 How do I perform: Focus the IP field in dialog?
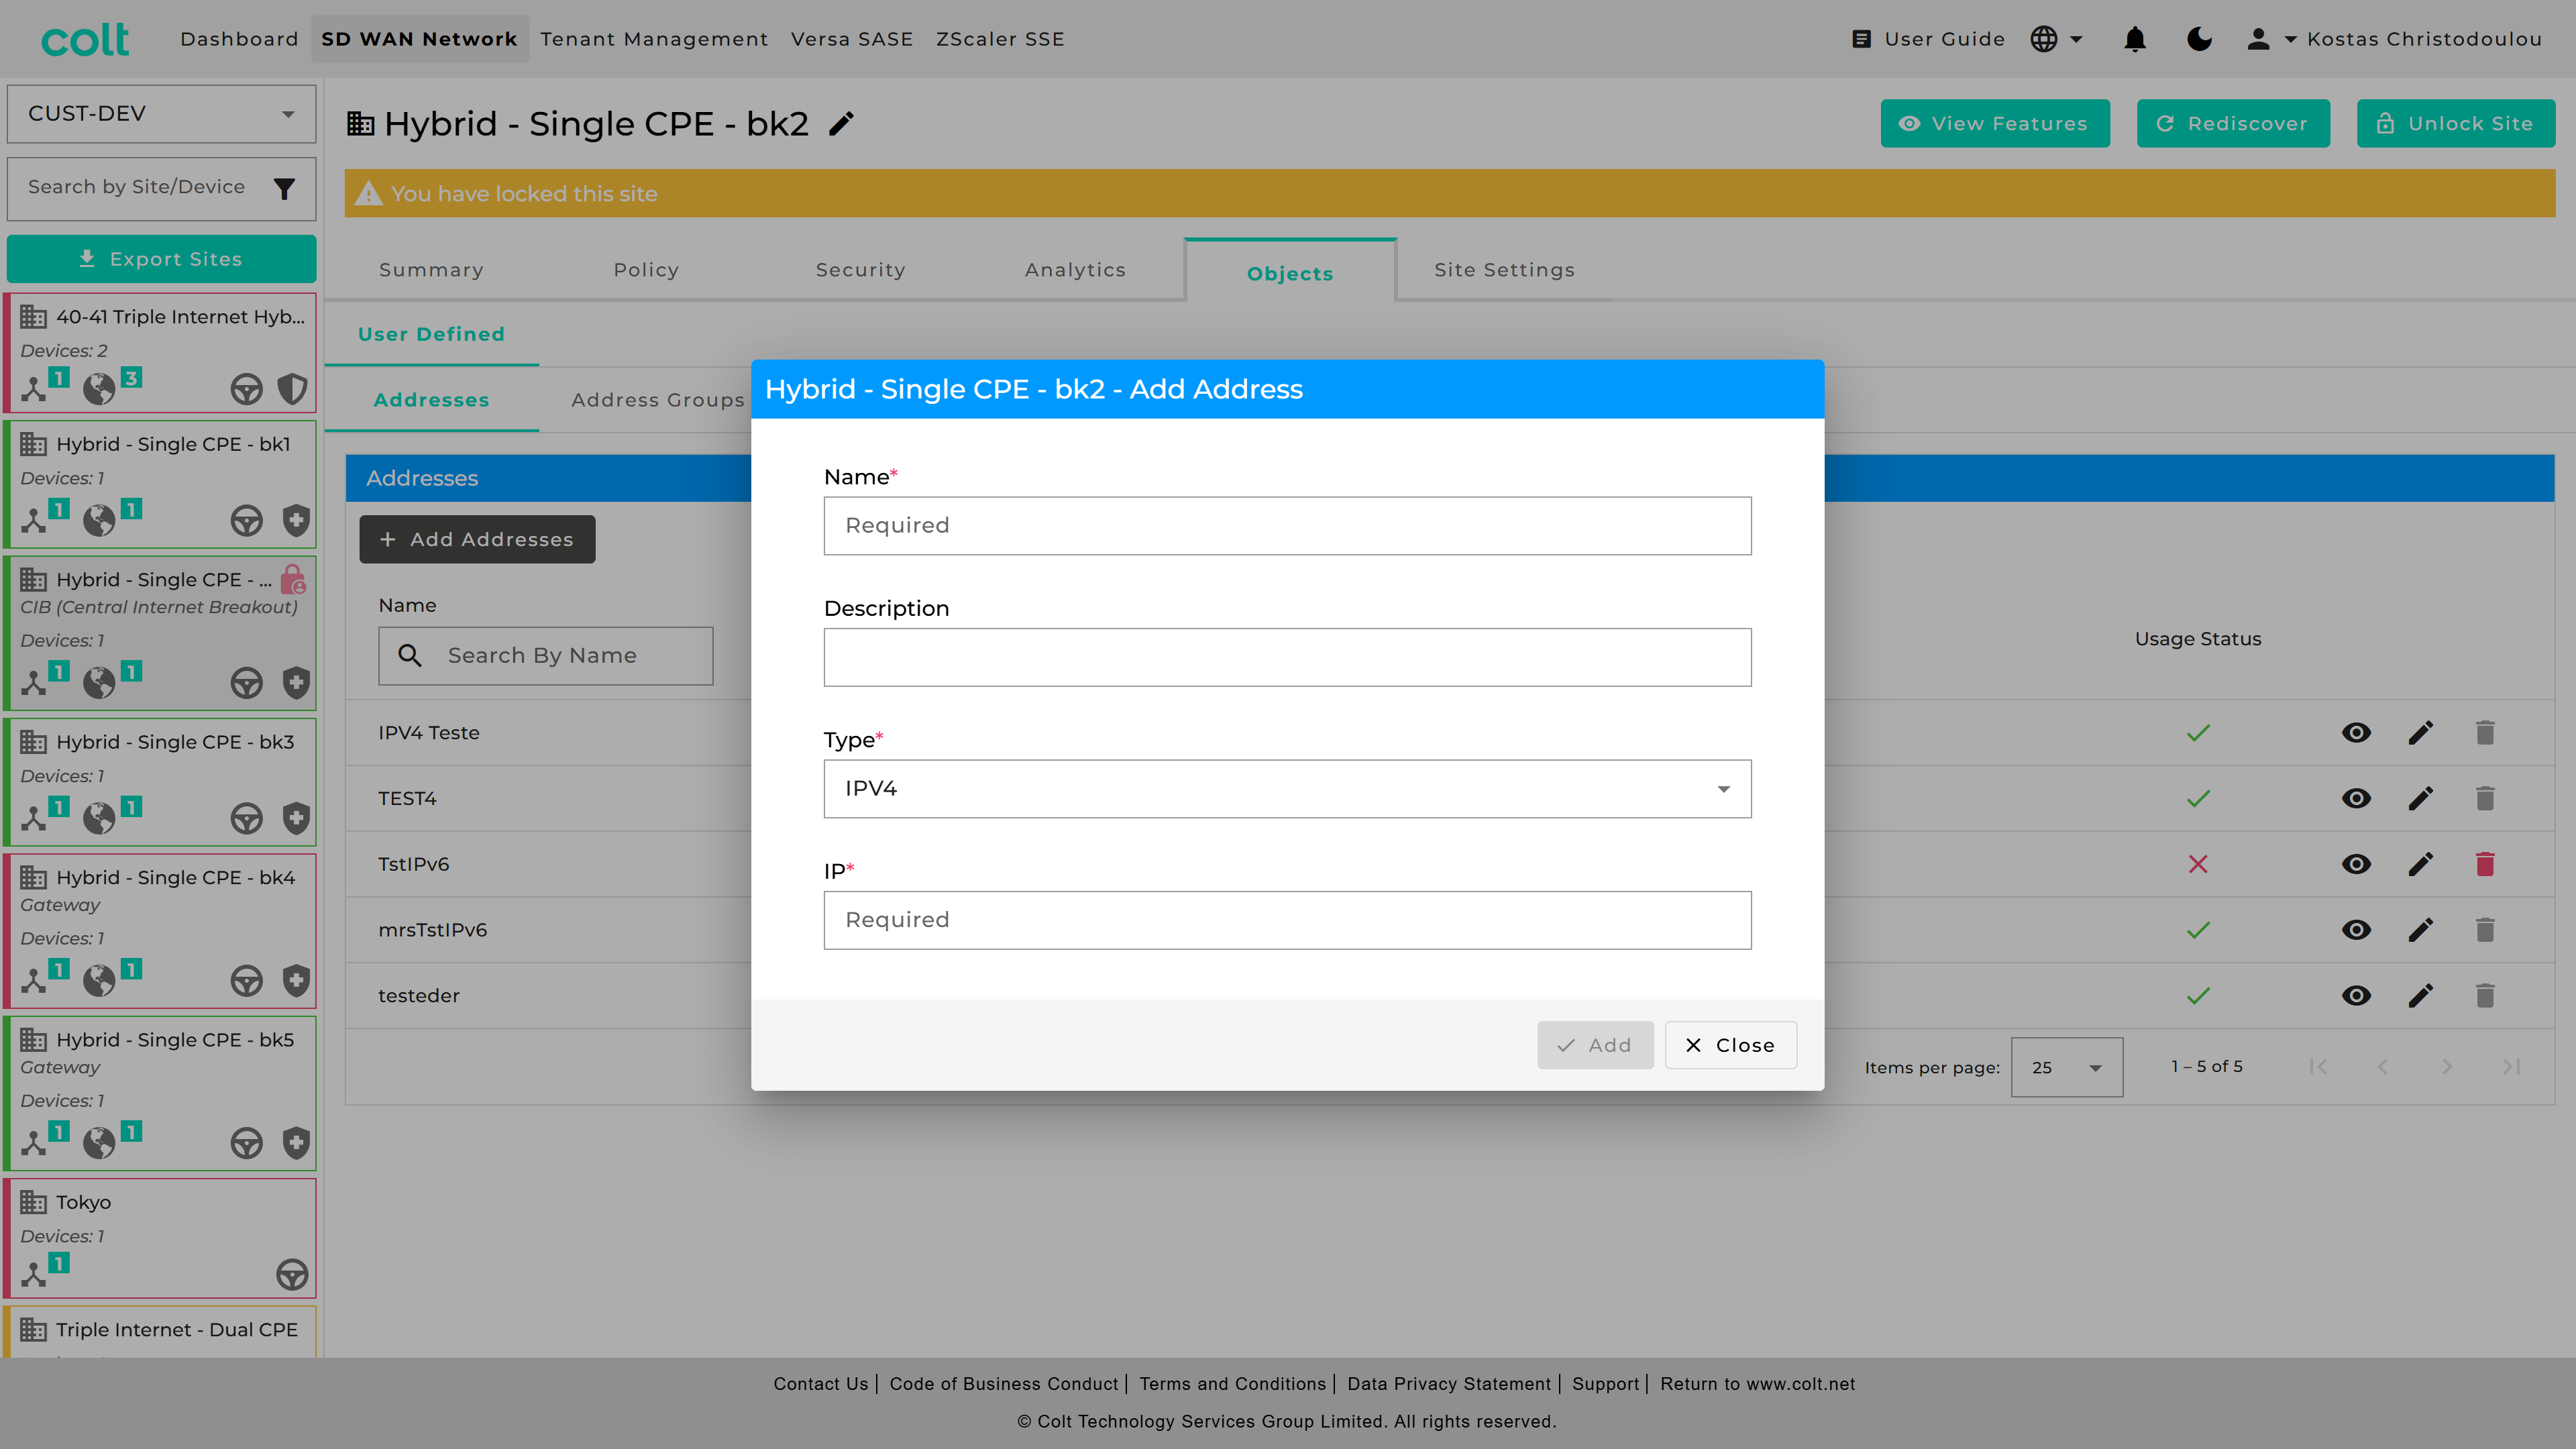pos(1287,920)
